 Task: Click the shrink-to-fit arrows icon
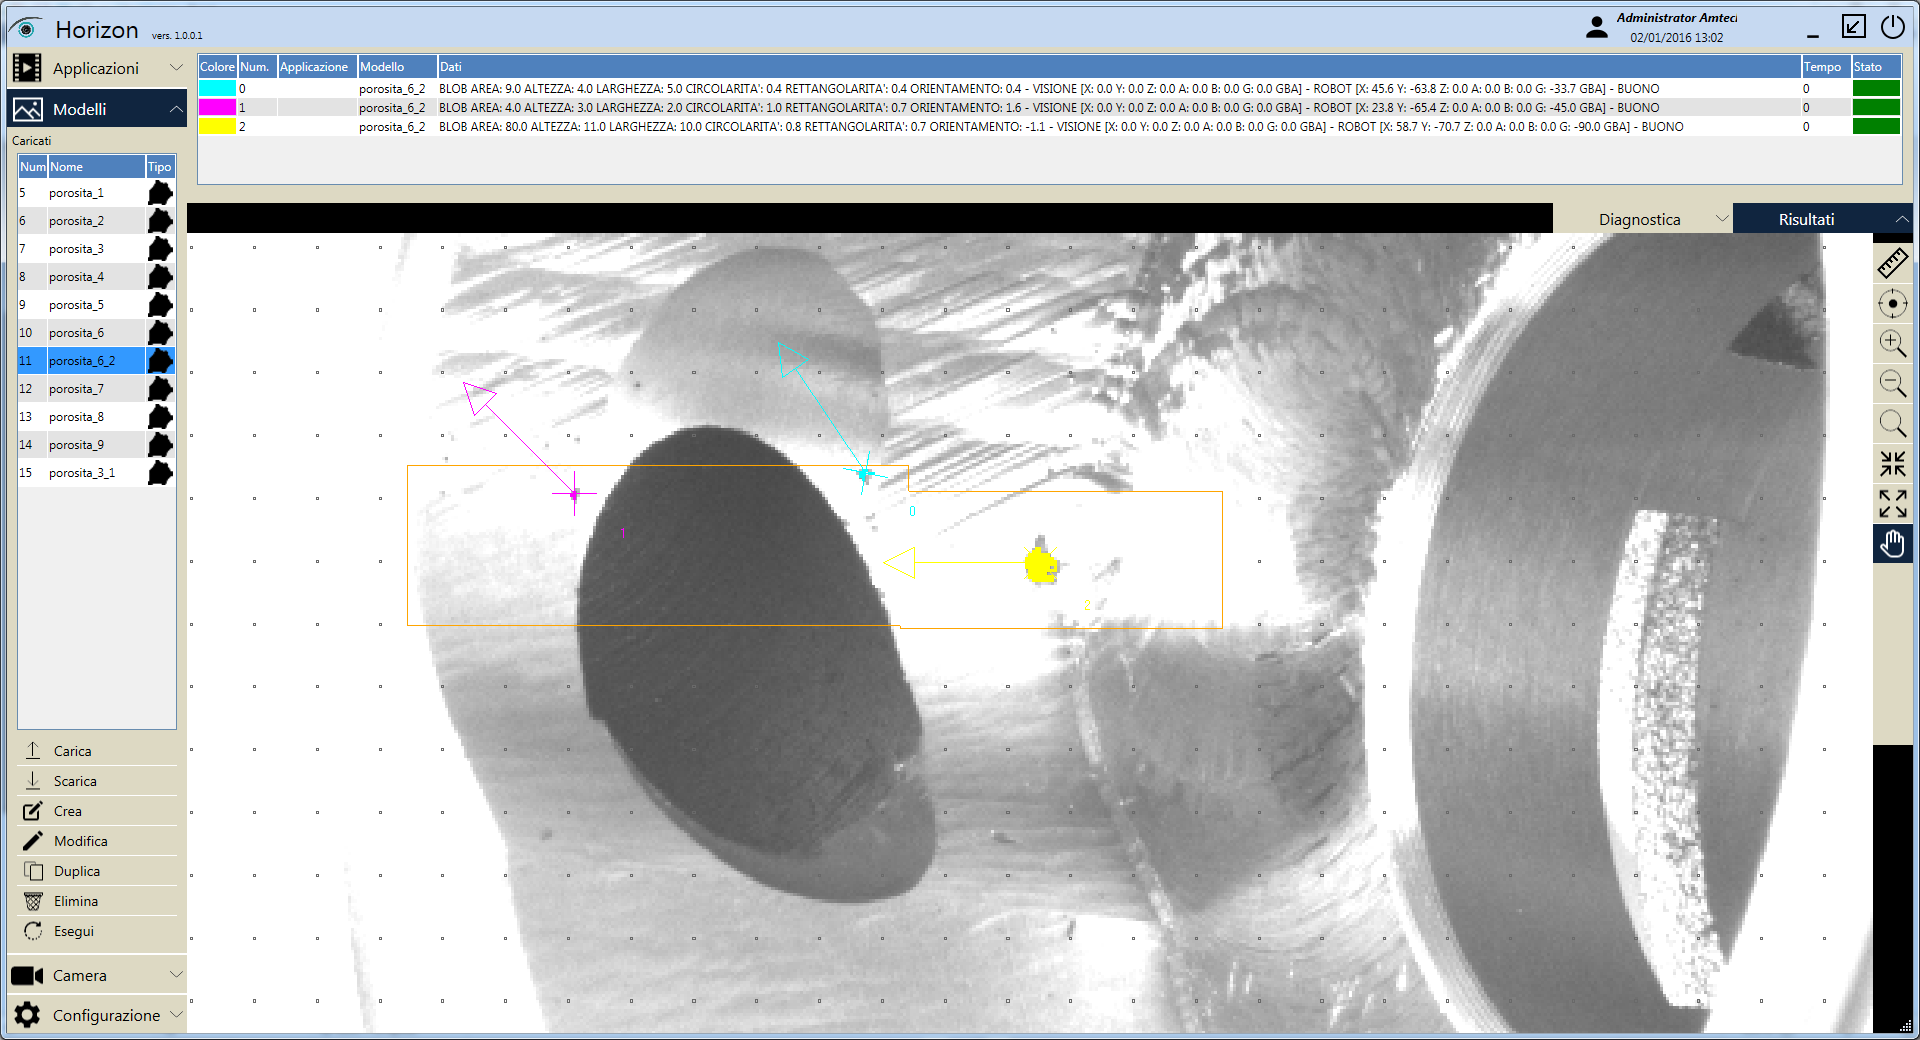1892,464
